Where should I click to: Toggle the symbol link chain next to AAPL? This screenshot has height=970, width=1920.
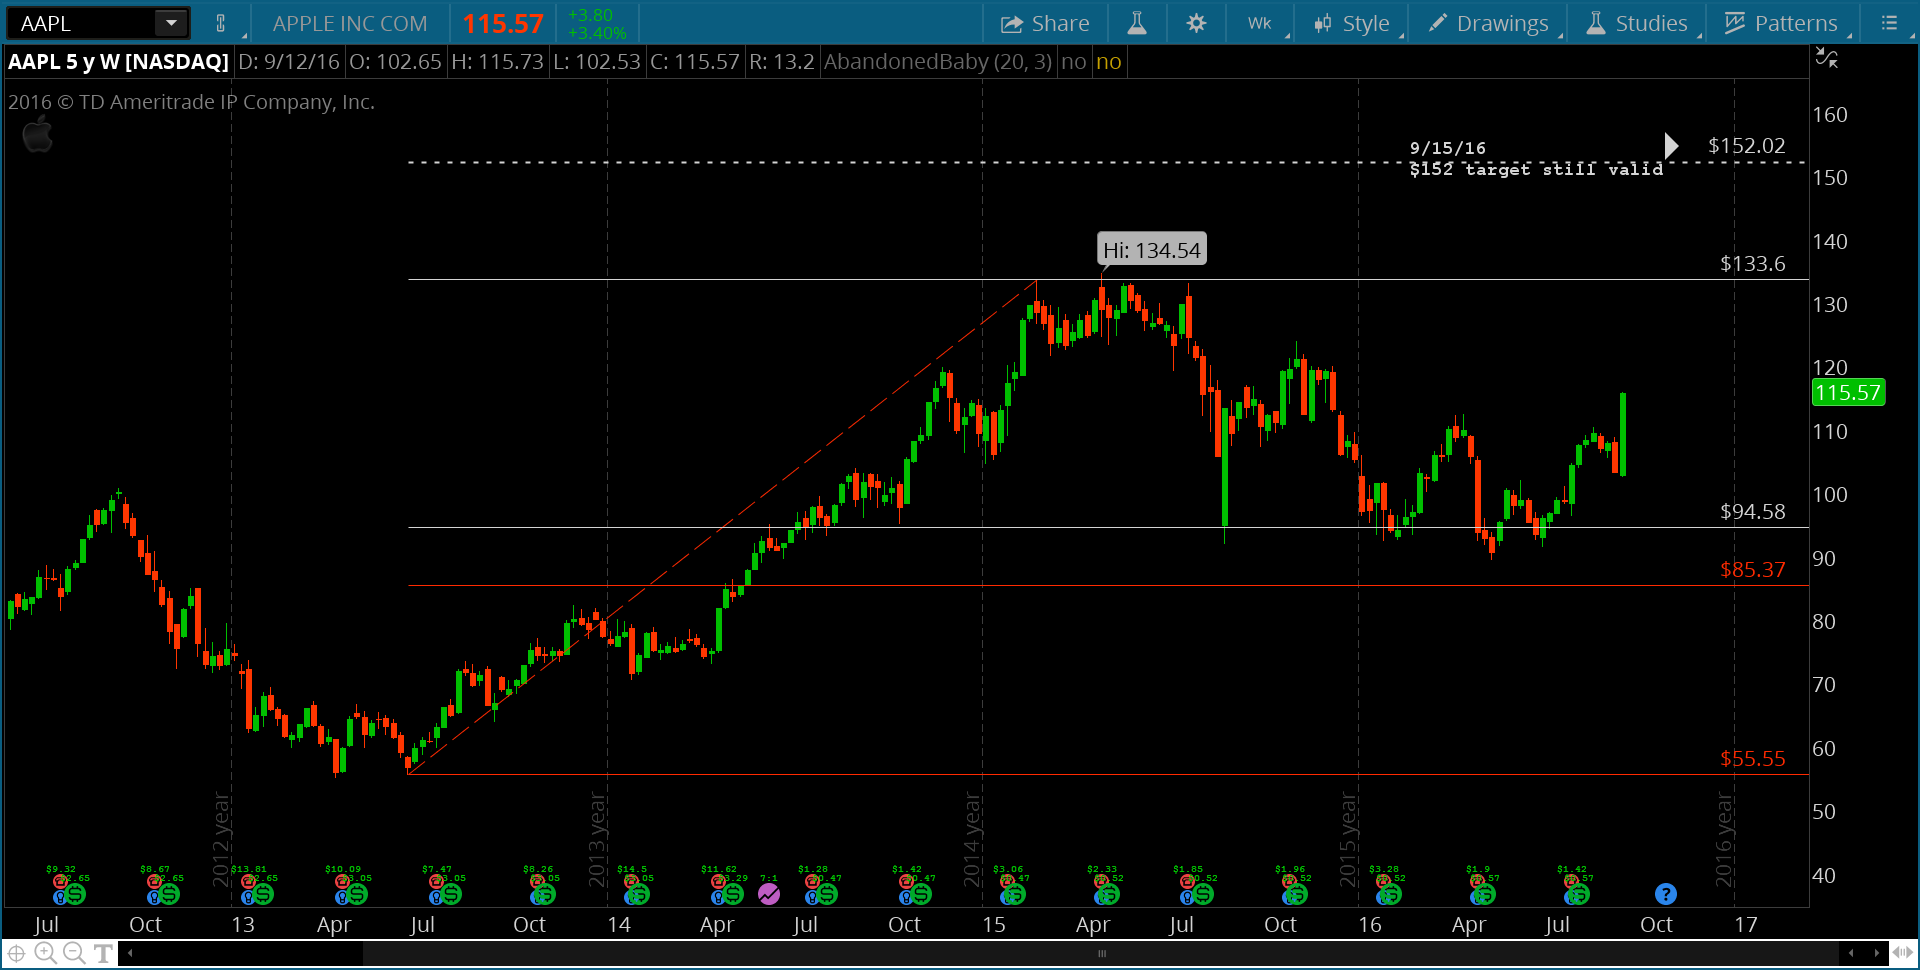(222, 22)
